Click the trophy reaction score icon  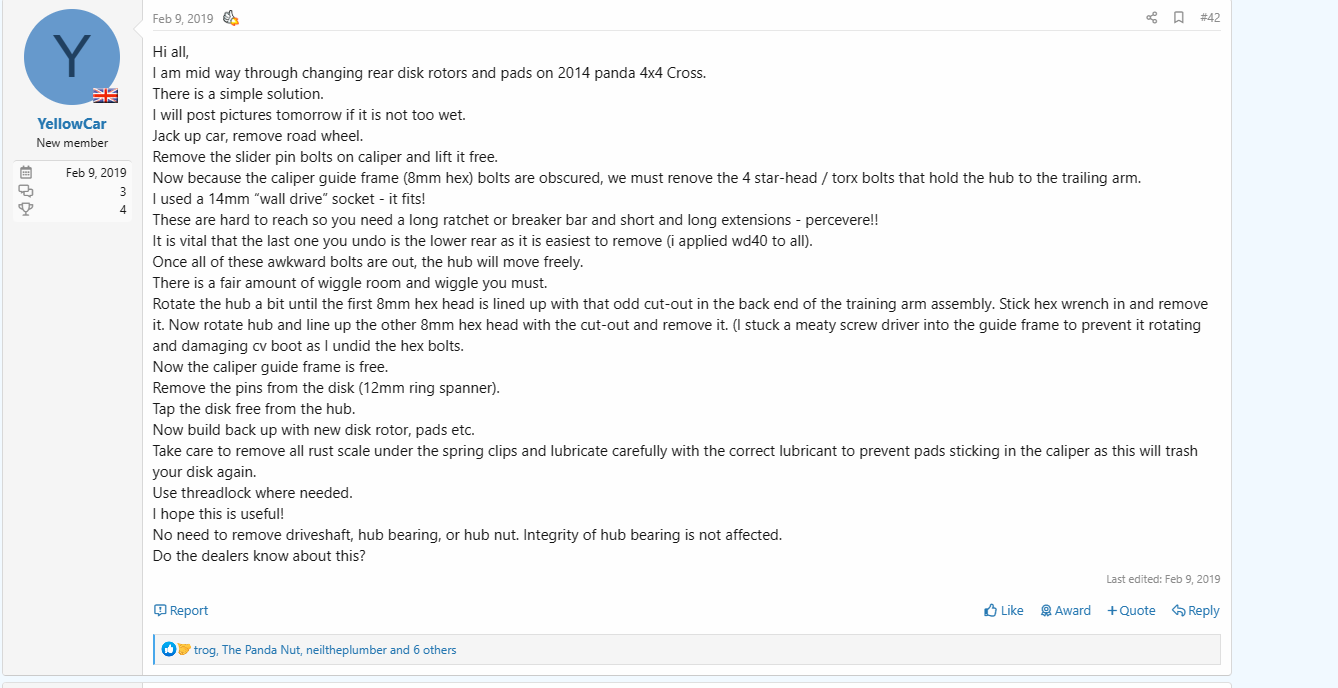(x=26, y=209)
